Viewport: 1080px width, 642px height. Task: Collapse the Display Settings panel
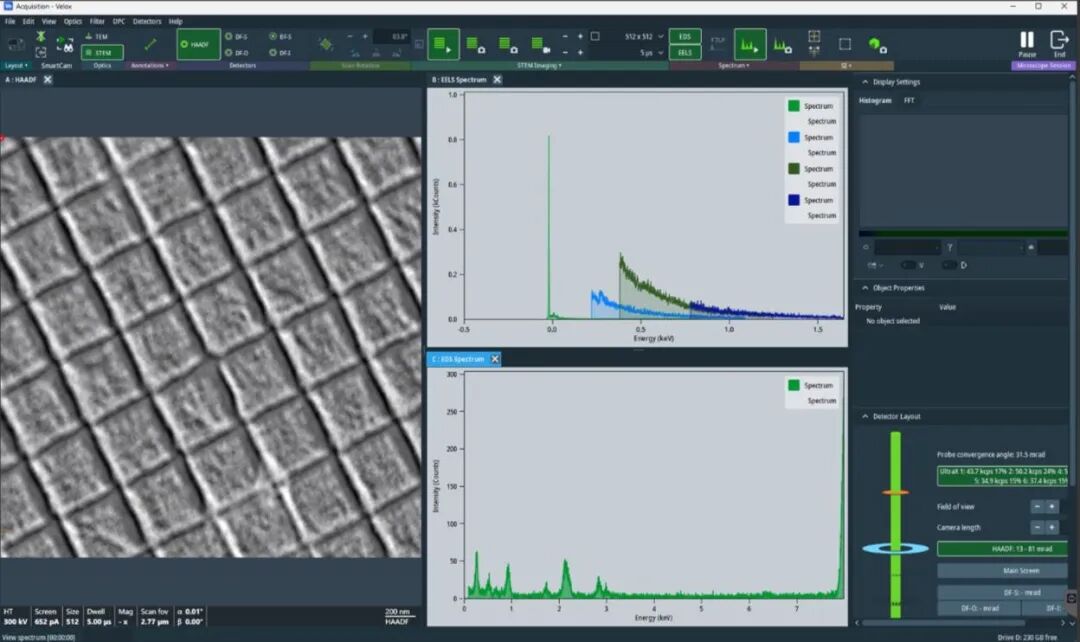tap(864, 82)
